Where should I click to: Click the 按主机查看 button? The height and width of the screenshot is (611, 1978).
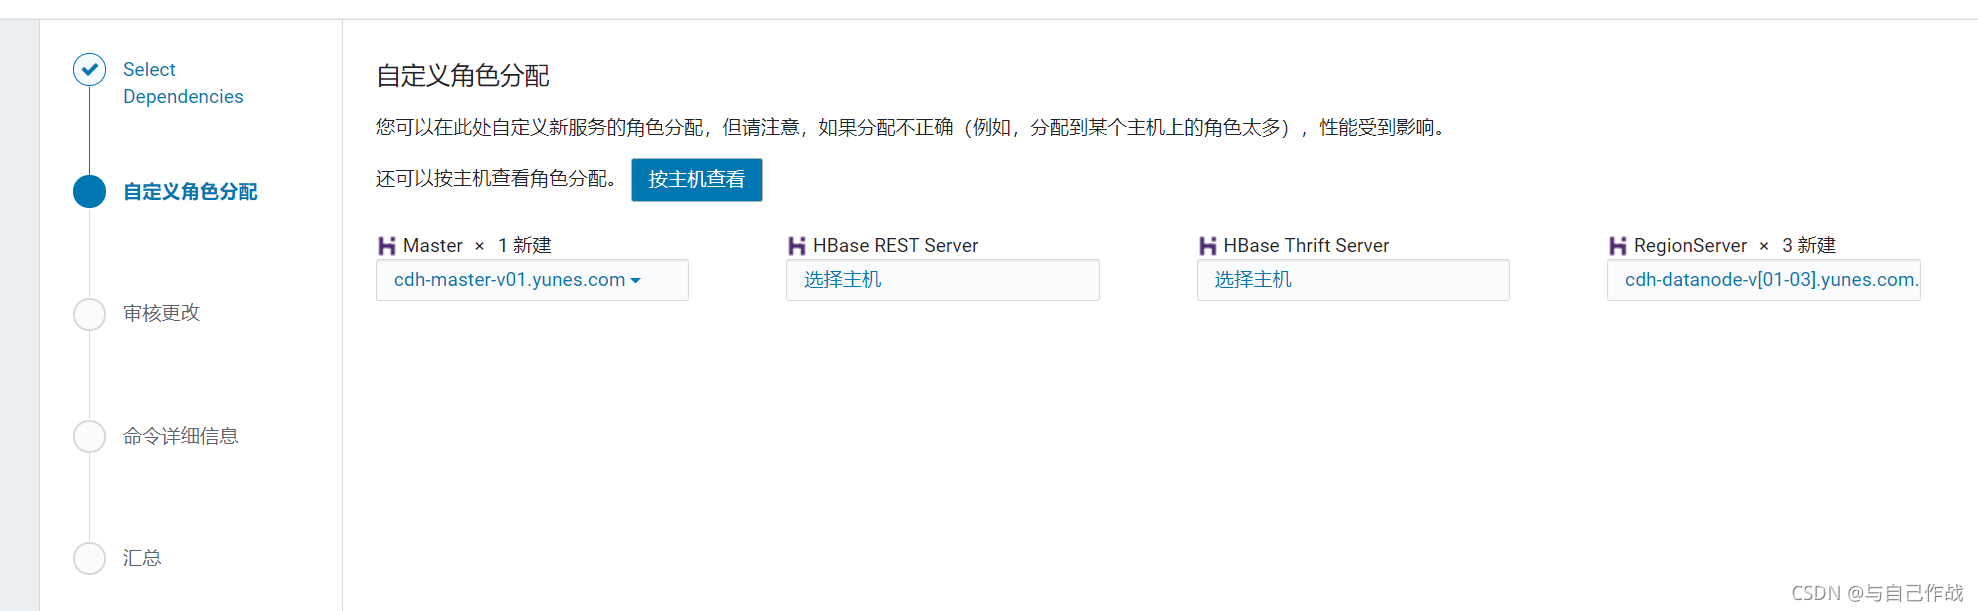click(x=697, y=180)
